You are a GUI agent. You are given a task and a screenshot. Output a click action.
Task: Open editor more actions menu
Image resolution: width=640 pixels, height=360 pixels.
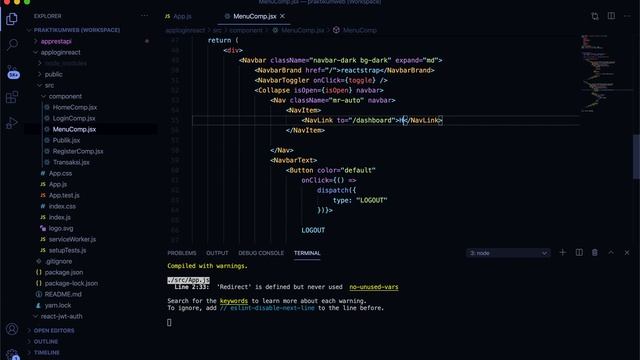tap(627, 16)
